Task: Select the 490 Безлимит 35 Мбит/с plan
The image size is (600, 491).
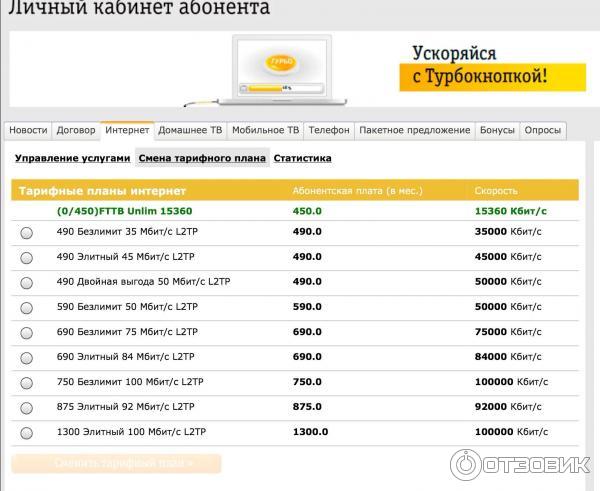Action: click(x=27, y=233)
